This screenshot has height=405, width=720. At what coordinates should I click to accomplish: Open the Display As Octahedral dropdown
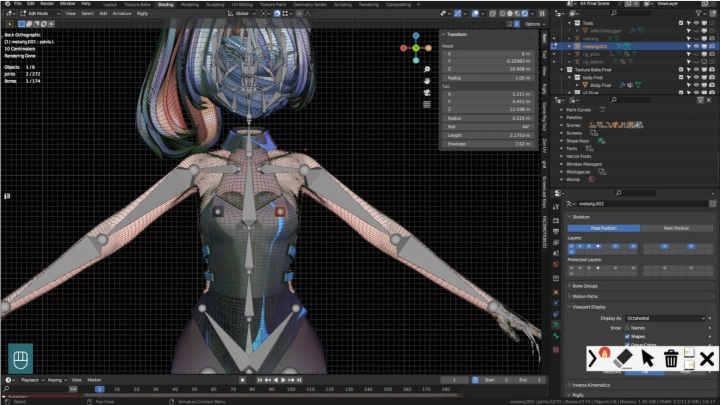tap(665, 318)
